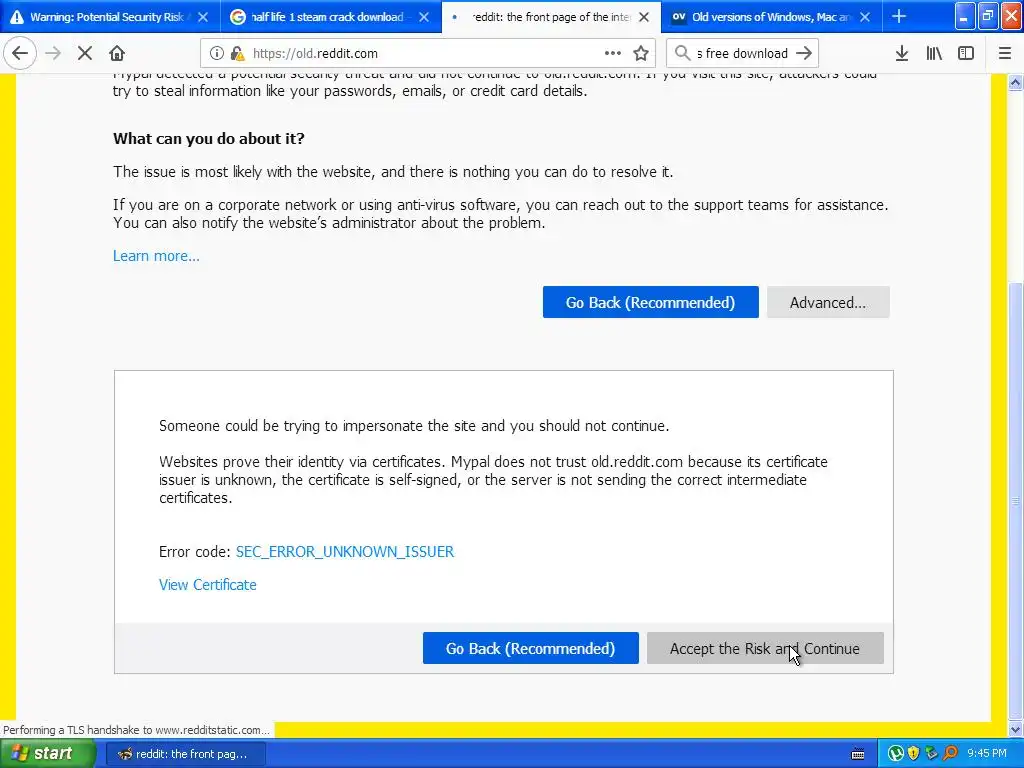Open the View Certificate link
This screenshot has height=768, width=1024.
(208, 585)
